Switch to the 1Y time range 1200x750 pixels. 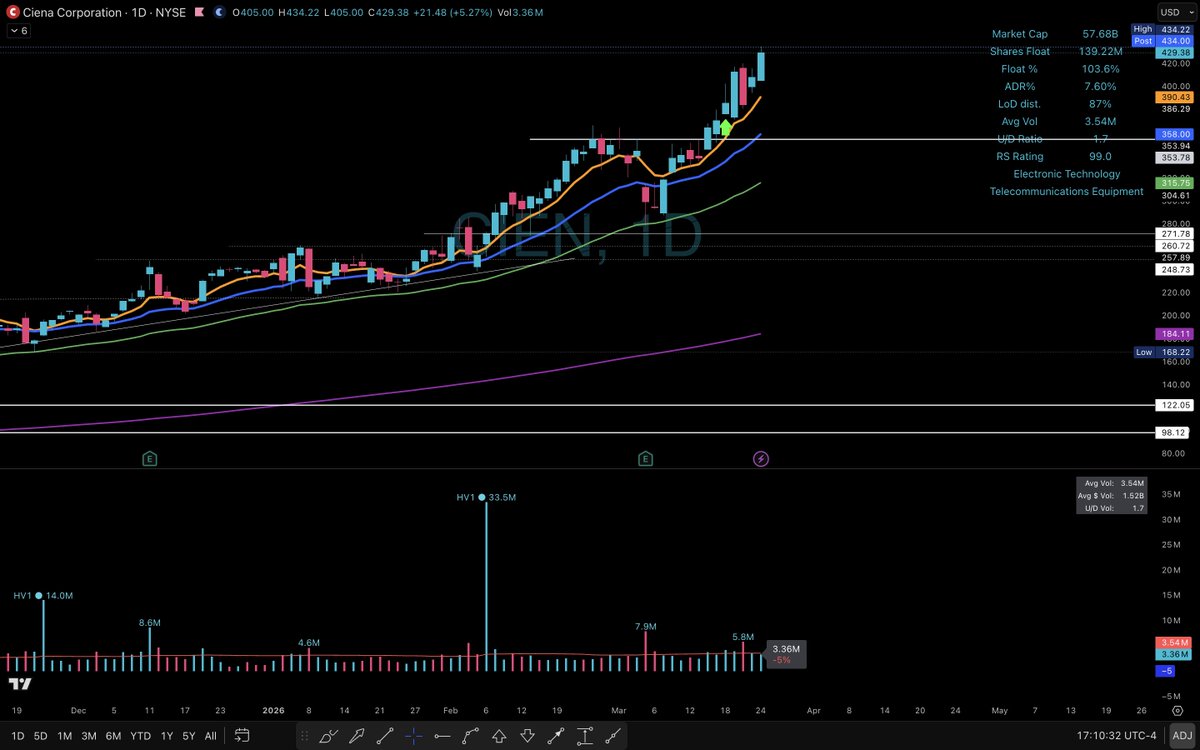pos(166,736)
